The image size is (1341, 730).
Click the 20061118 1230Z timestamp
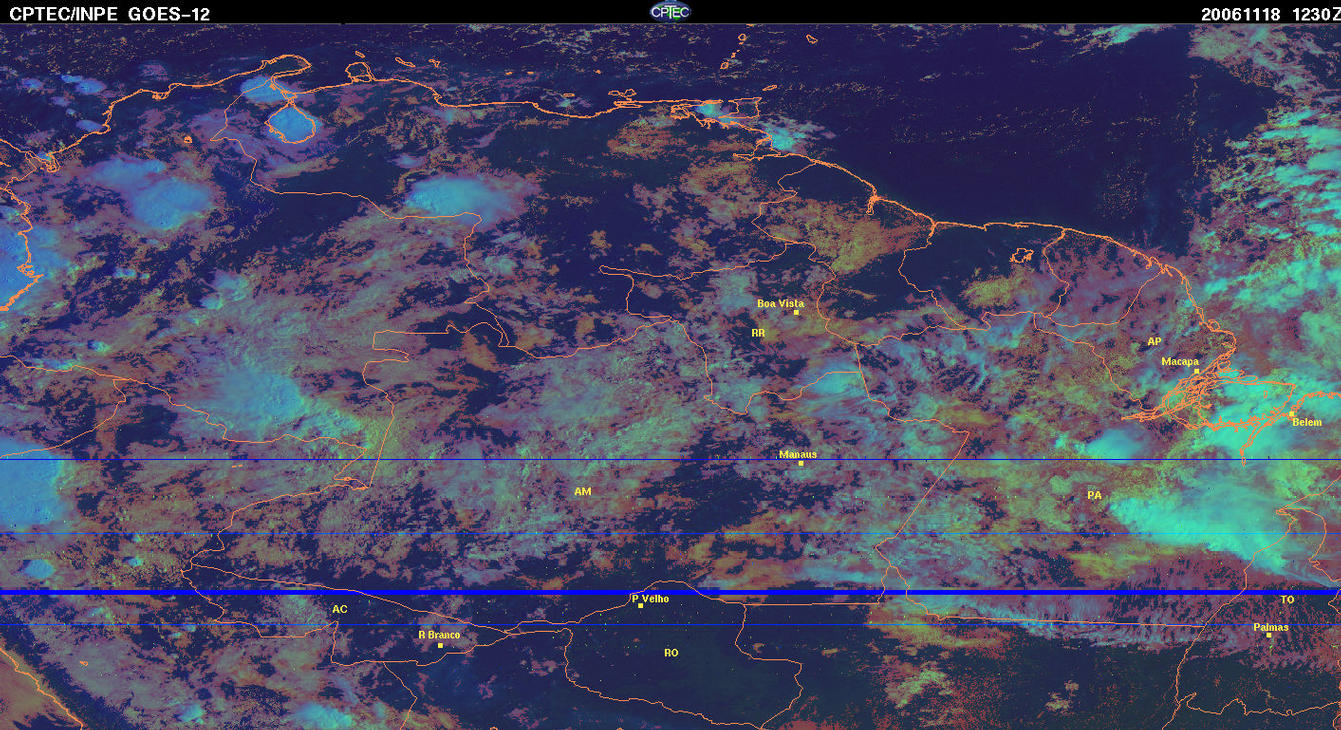click(1268, 13)
